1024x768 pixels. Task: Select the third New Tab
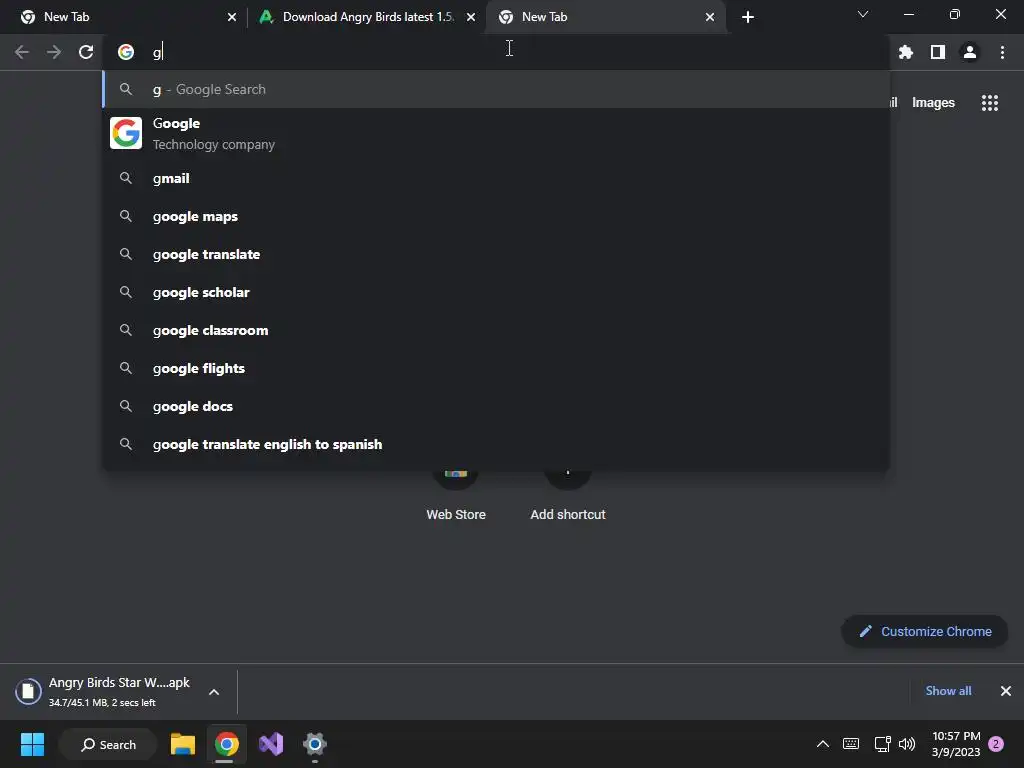[x=605, y=17]
